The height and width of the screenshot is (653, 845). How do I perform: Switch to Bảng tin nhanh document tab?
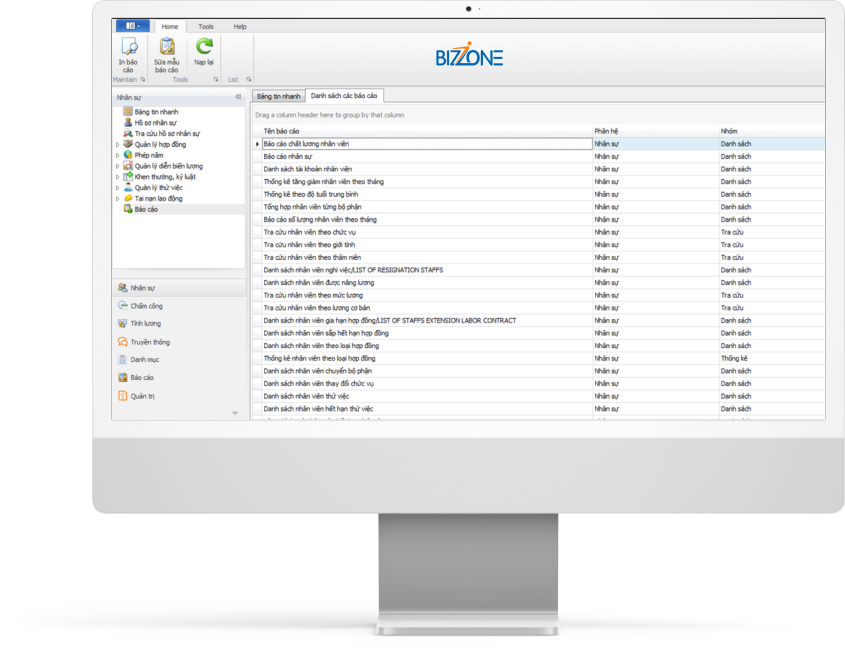(x=279, y=96)
